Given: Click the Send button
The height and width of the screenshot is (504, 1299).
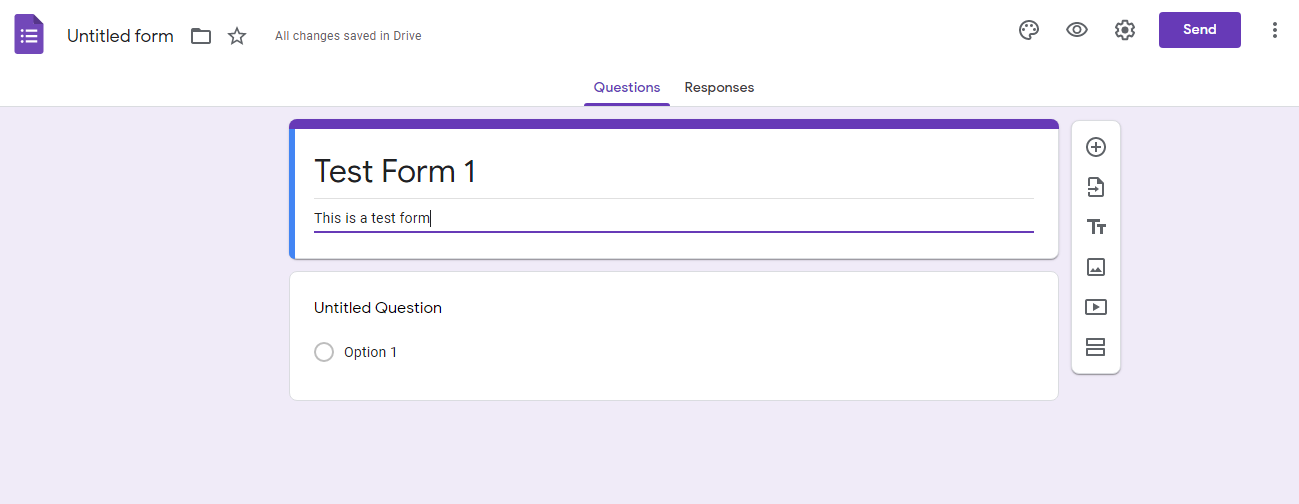Looking at the screenshot, I should pos(1199,30).
